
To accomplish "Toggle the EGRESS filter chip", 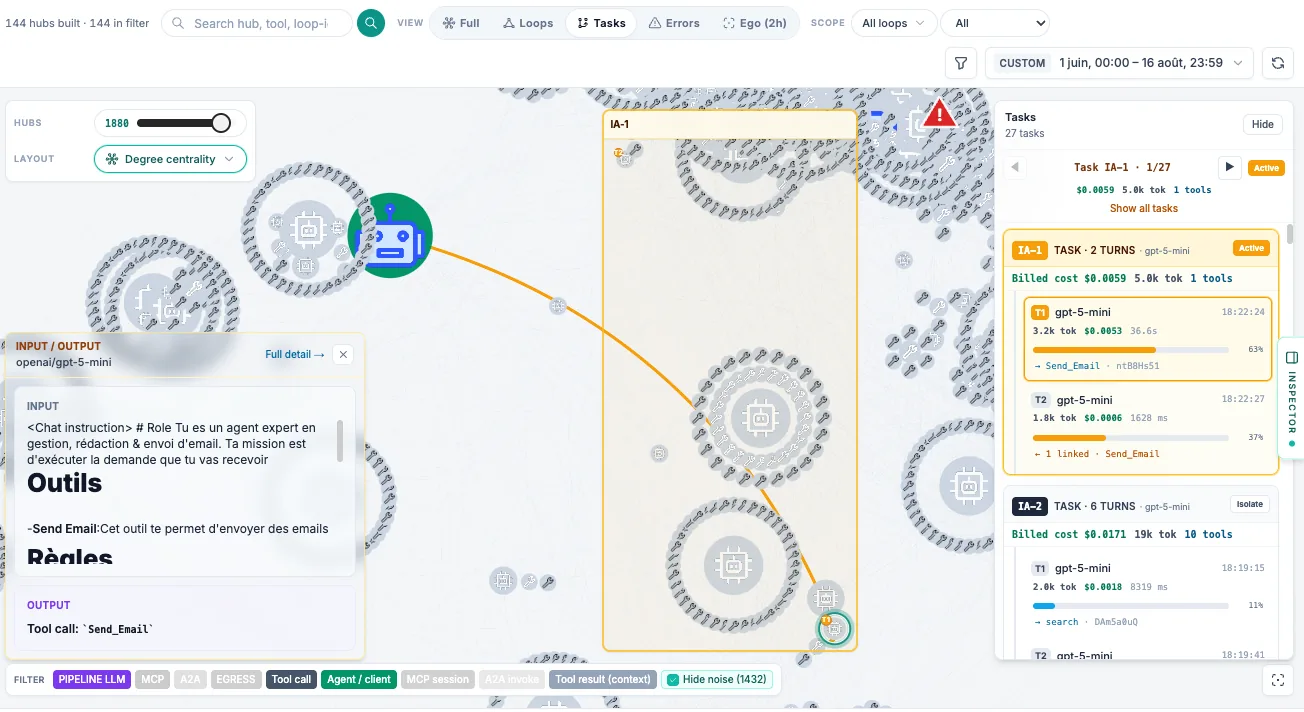I will [236, 680].
